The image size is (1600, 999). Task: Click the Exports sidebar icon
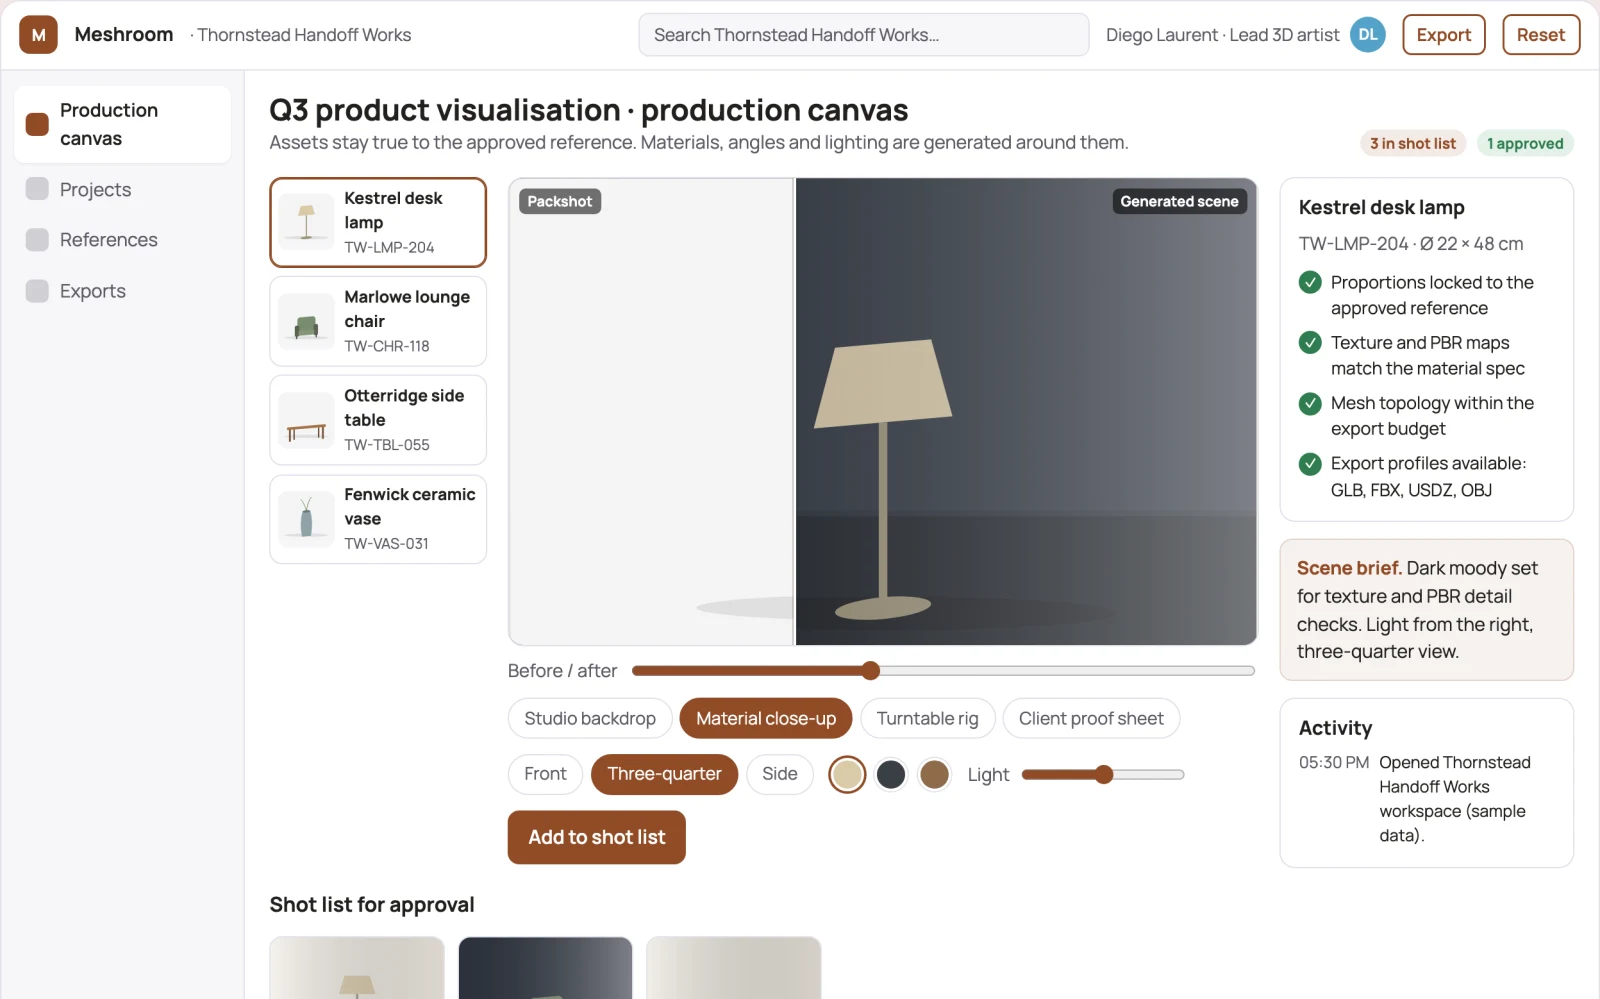point(37,291)
